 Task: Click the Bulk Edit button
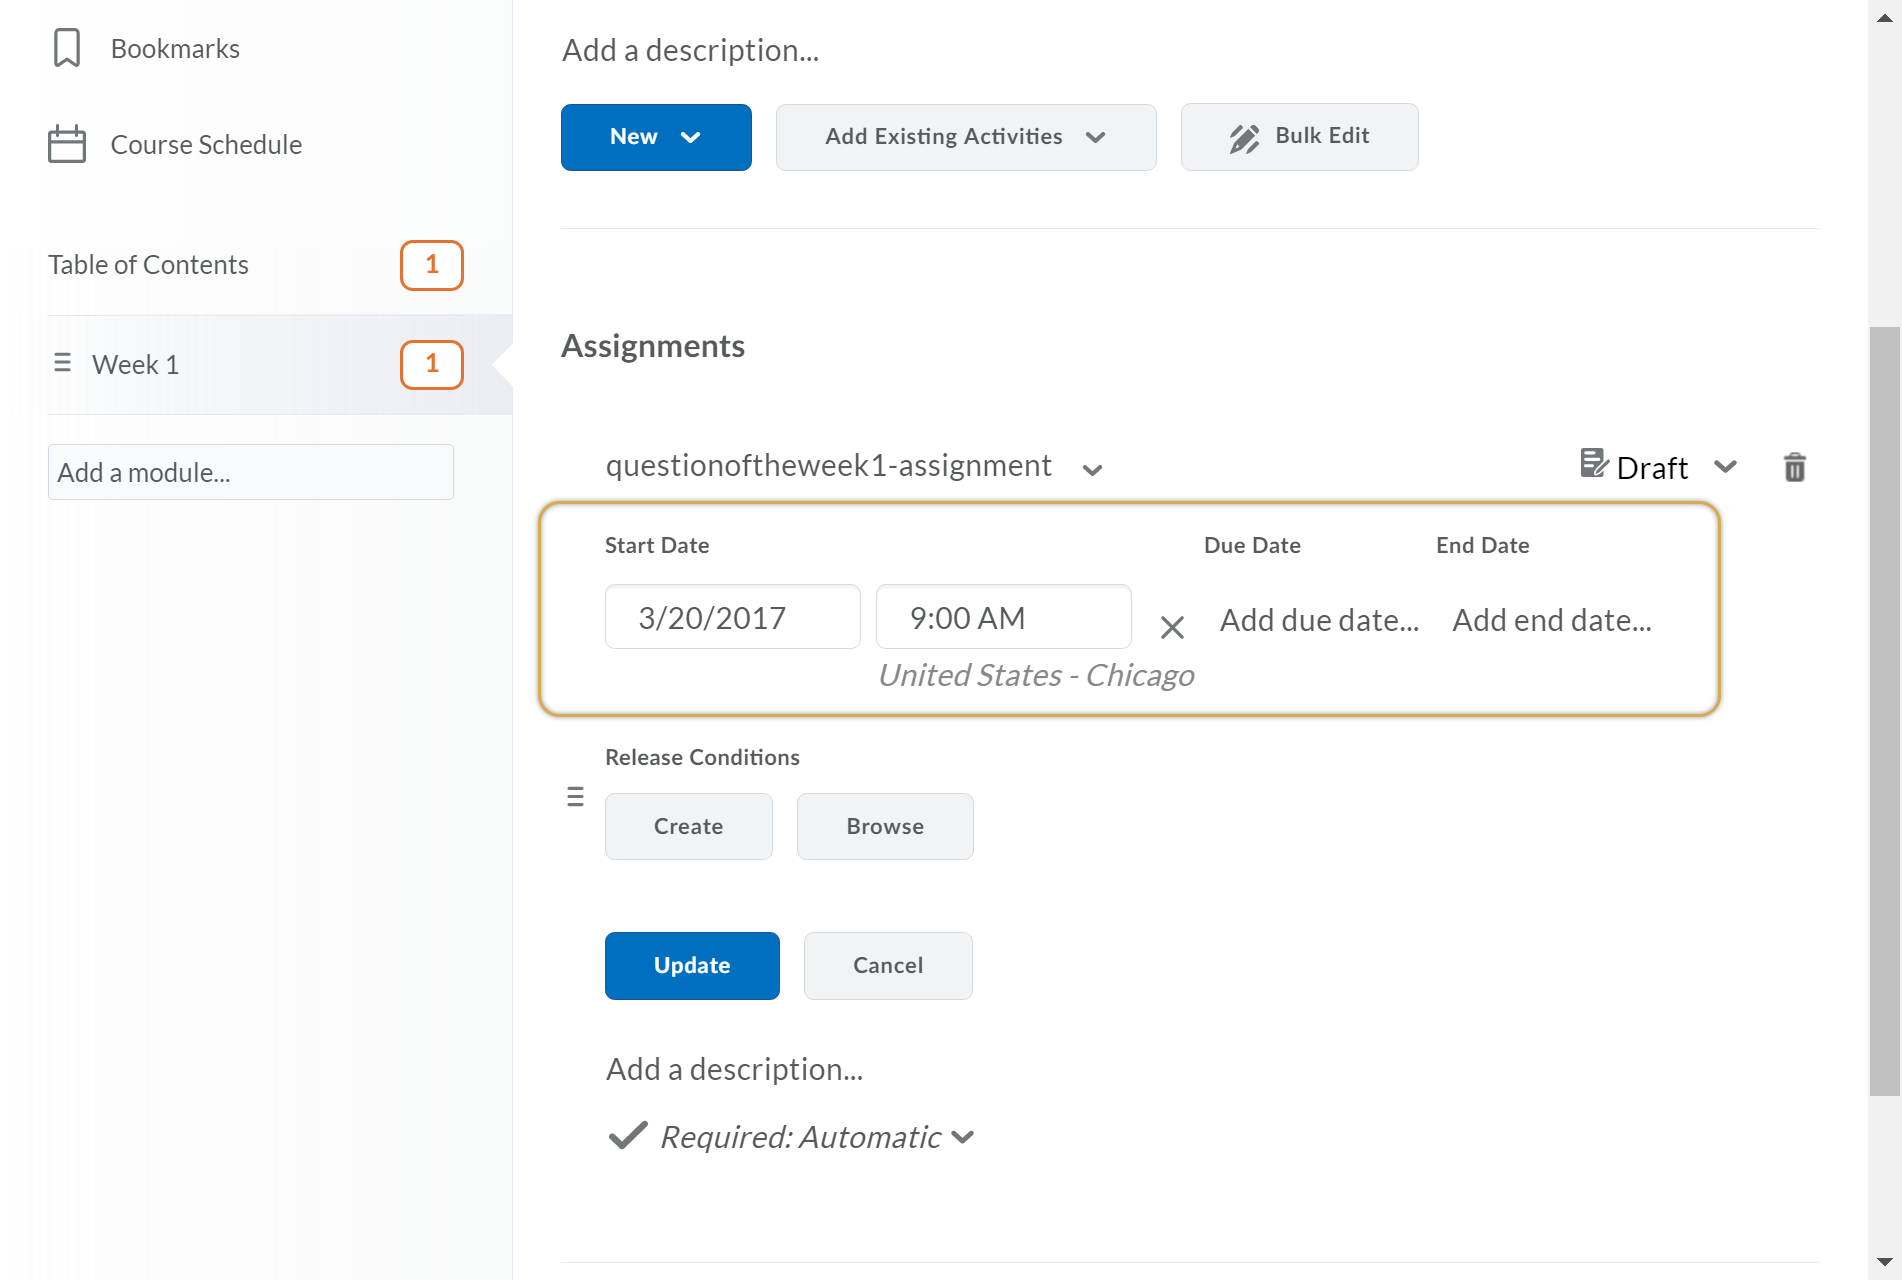[x=1299, y=137]
